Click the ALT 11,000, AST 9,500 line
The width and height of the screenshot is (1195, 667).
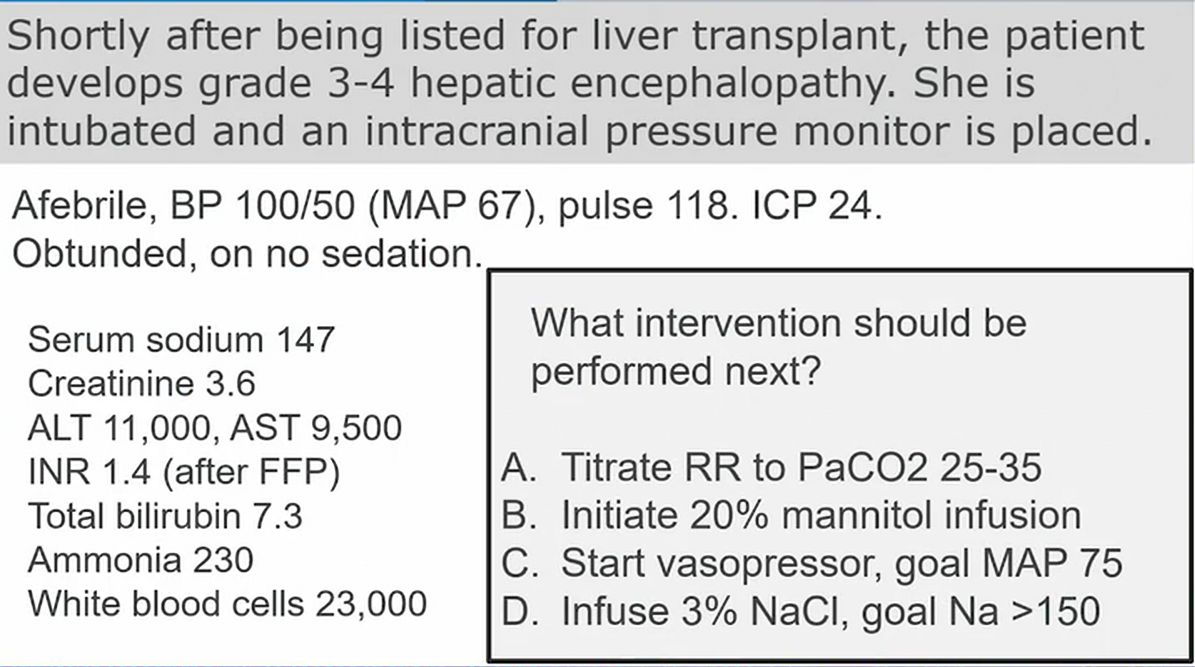coord(215,428)
